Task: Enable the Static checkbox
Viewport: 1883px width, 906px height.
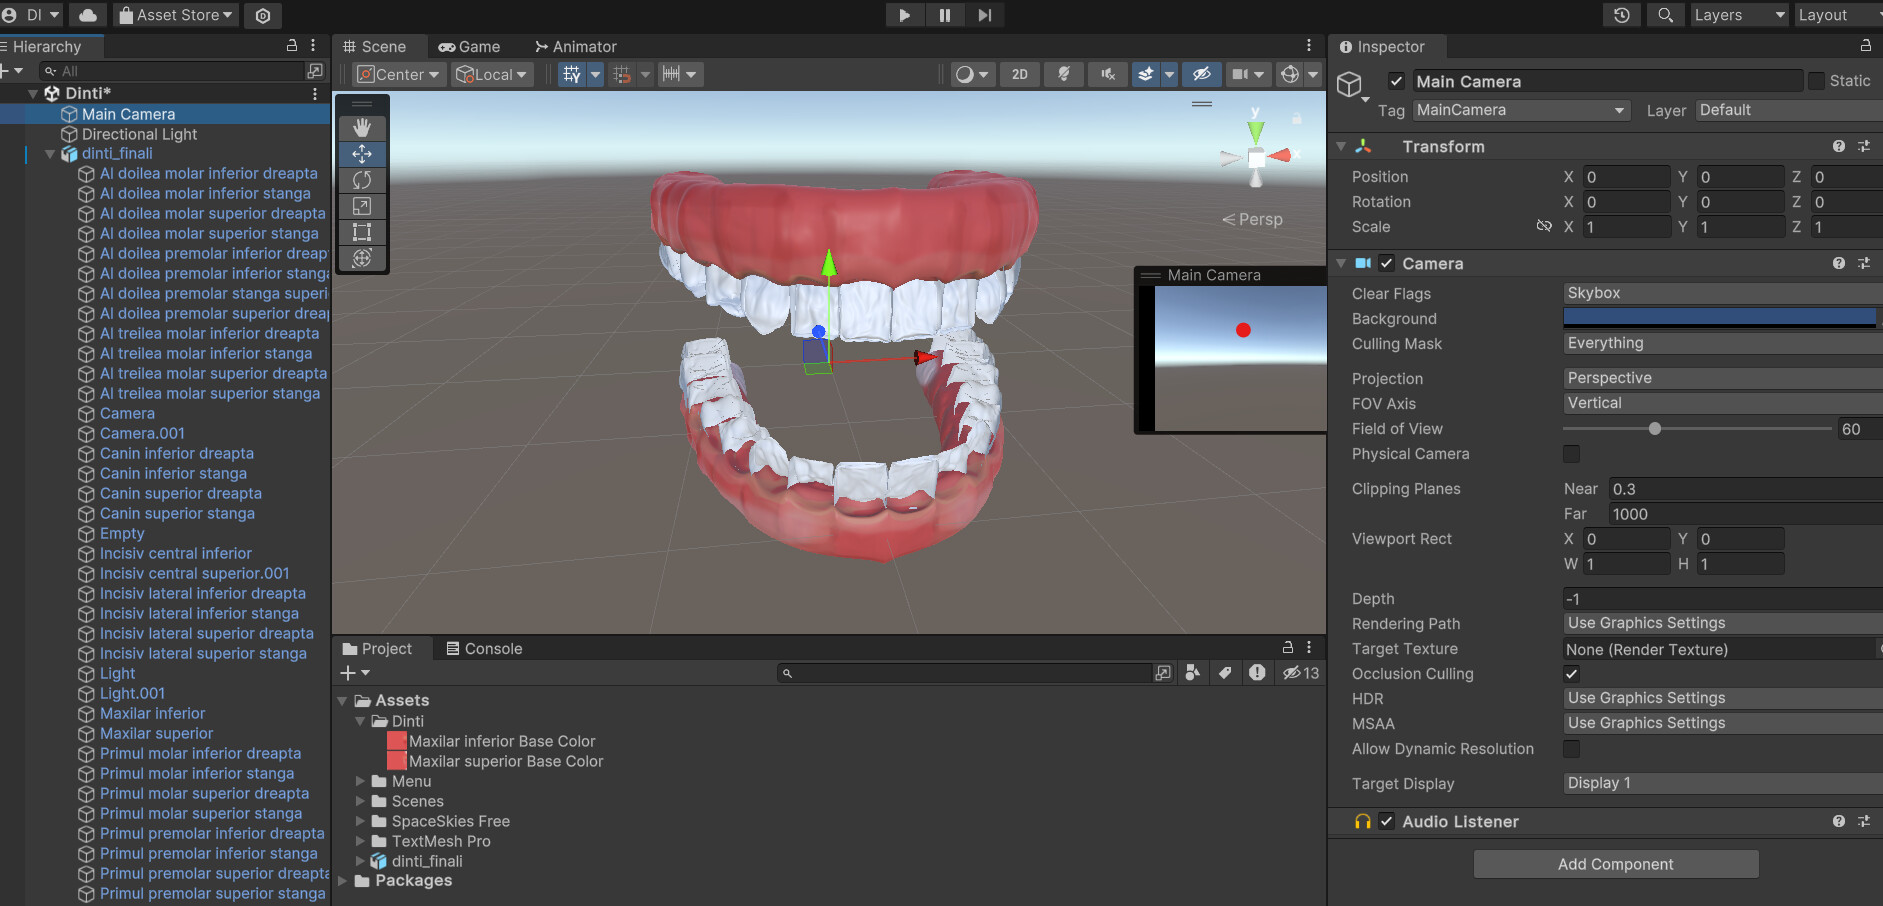Action: pos(1817,81)
